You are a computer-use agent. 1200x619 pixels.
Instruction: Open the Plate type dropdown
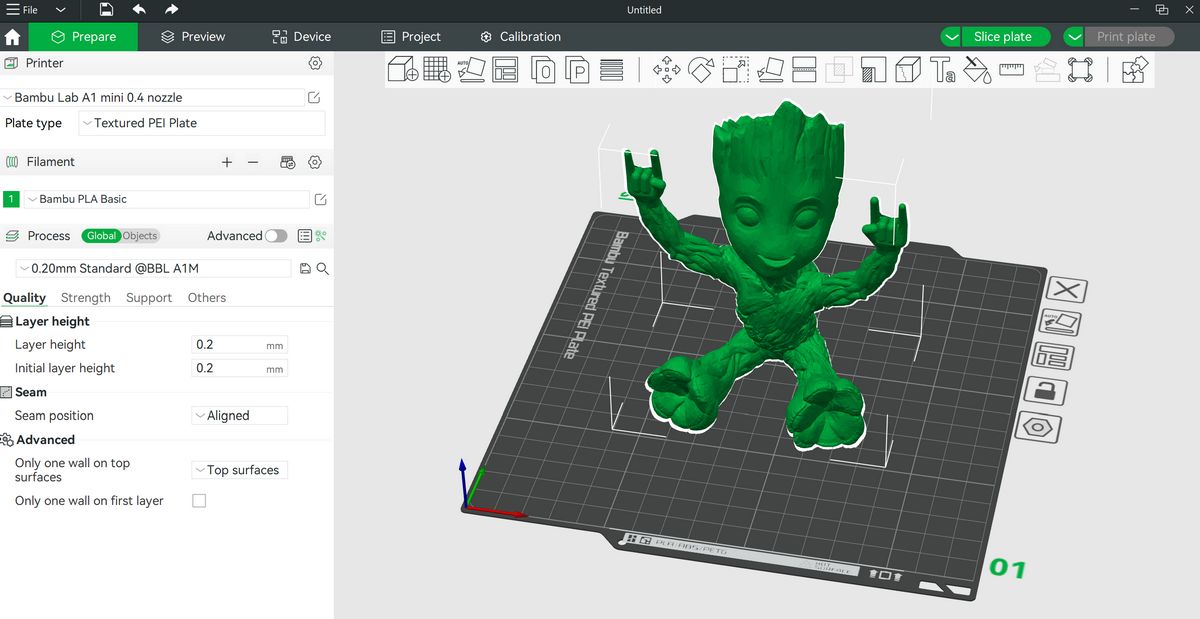pos(202,123)
